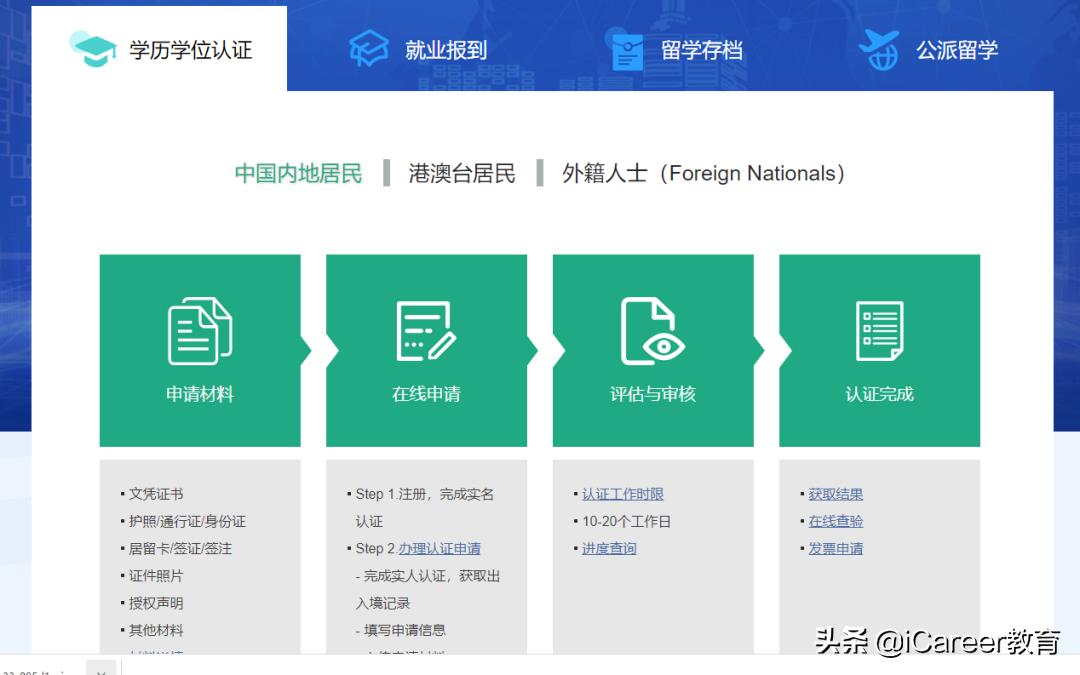Viewport: 1080px width, 675px height.
Task: Switch to the 就业报到 section
Action: [x=428, y=46]
